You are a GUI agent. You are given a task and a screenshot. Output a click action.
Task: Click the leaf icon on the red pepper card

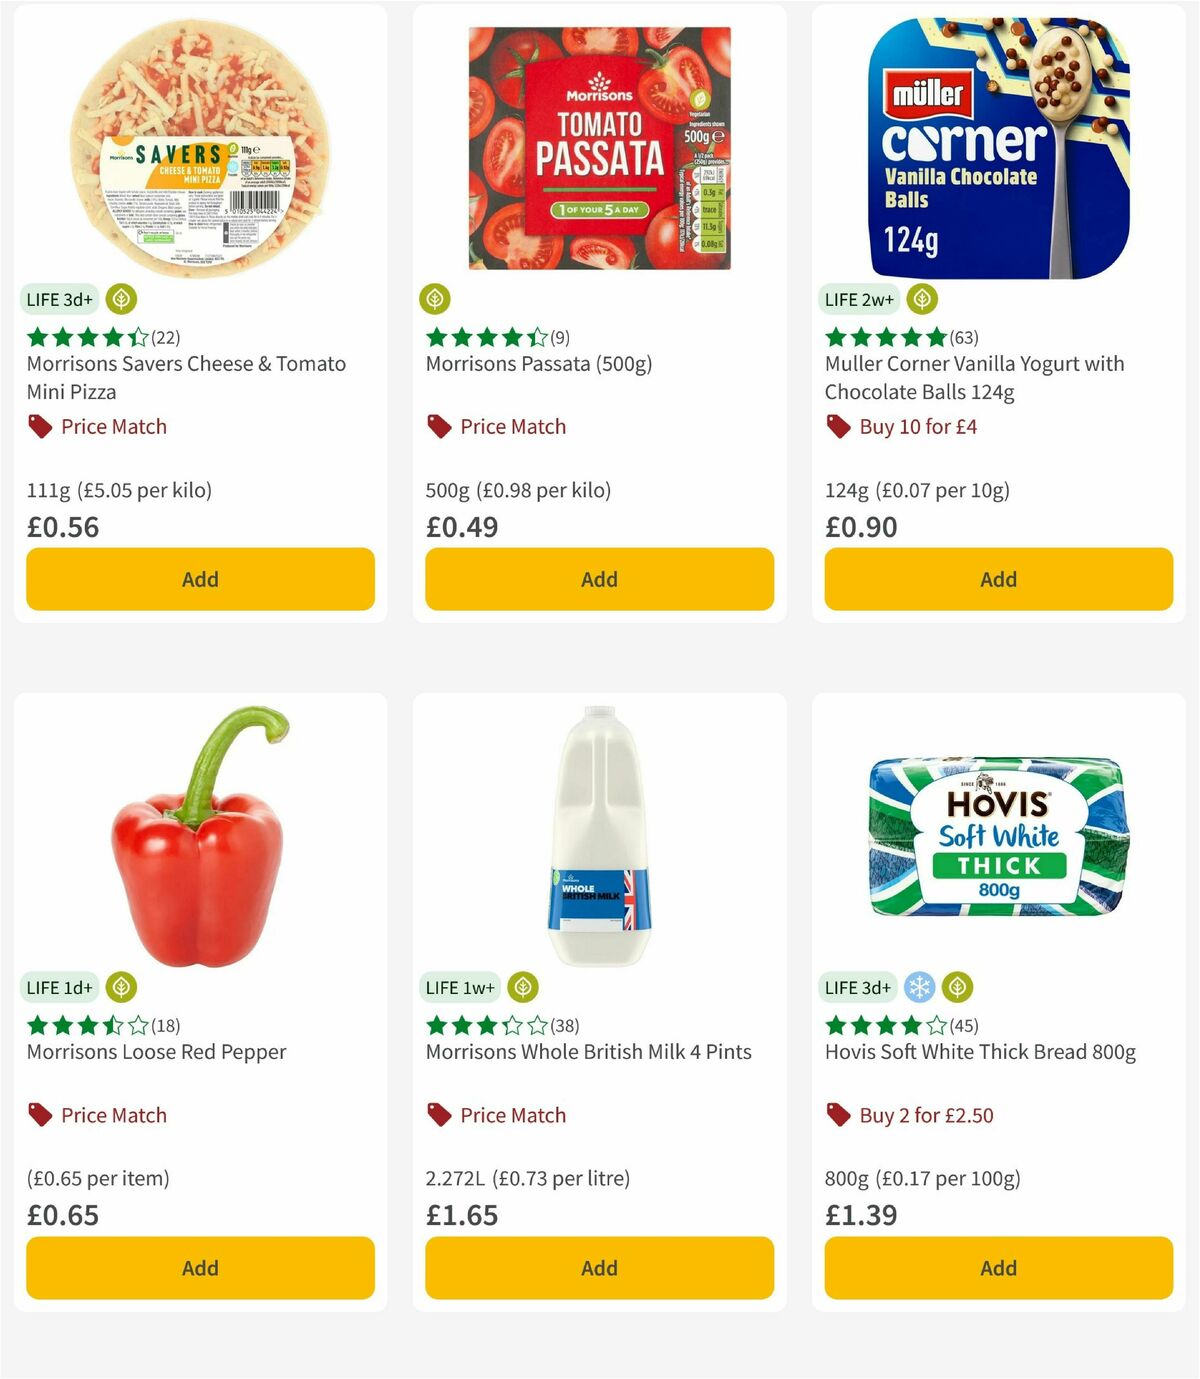click(121, 987)
